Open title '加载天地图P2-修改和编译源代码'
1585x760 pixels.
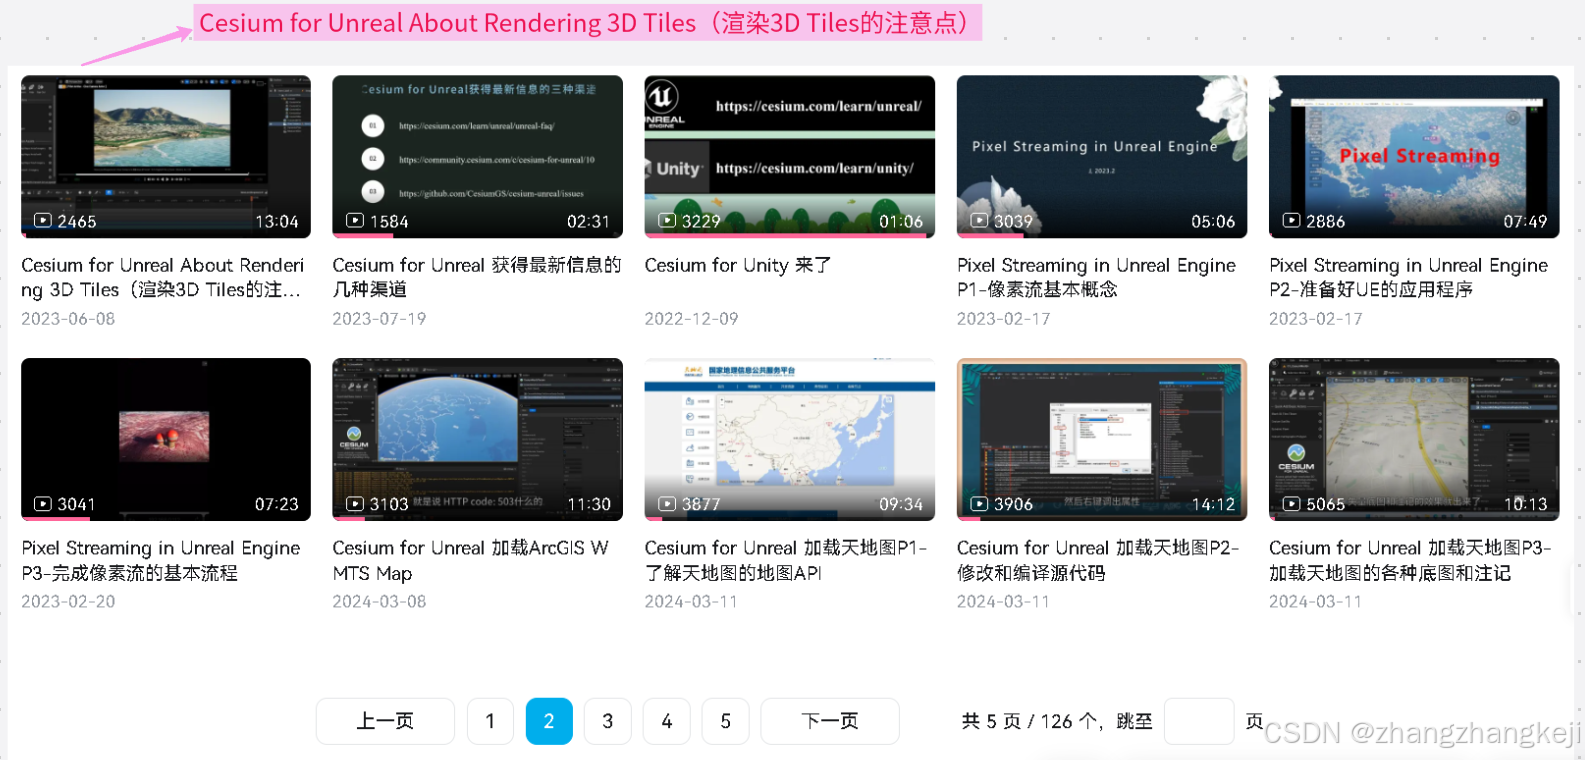tap(1098, 560)
